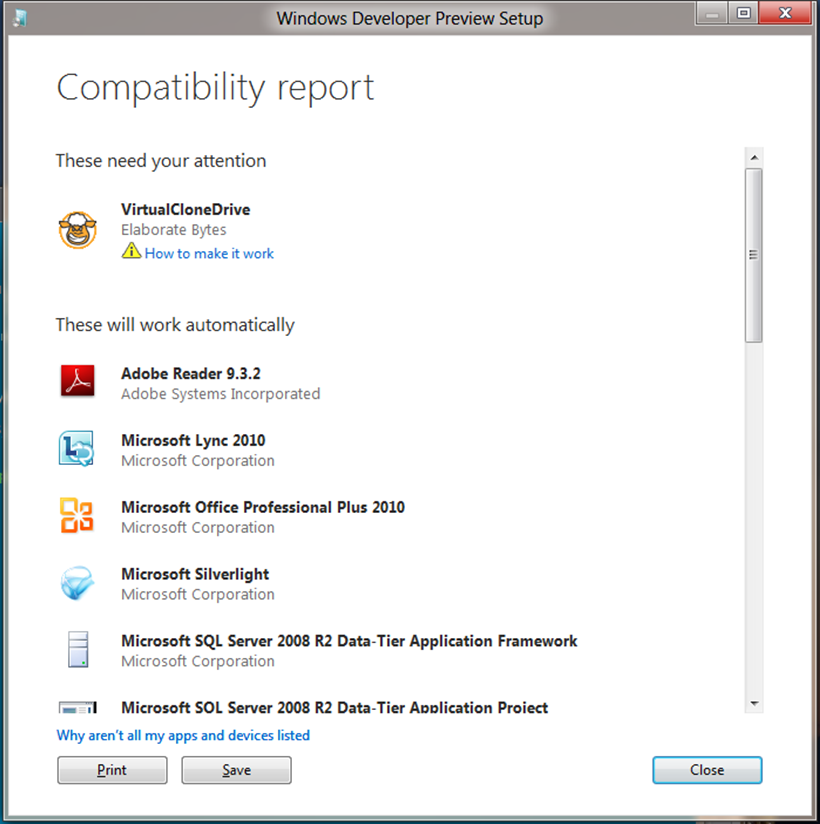Open the Why aren't all my apps listed link
Screen dimensions: 820x824
click(182, 735)
